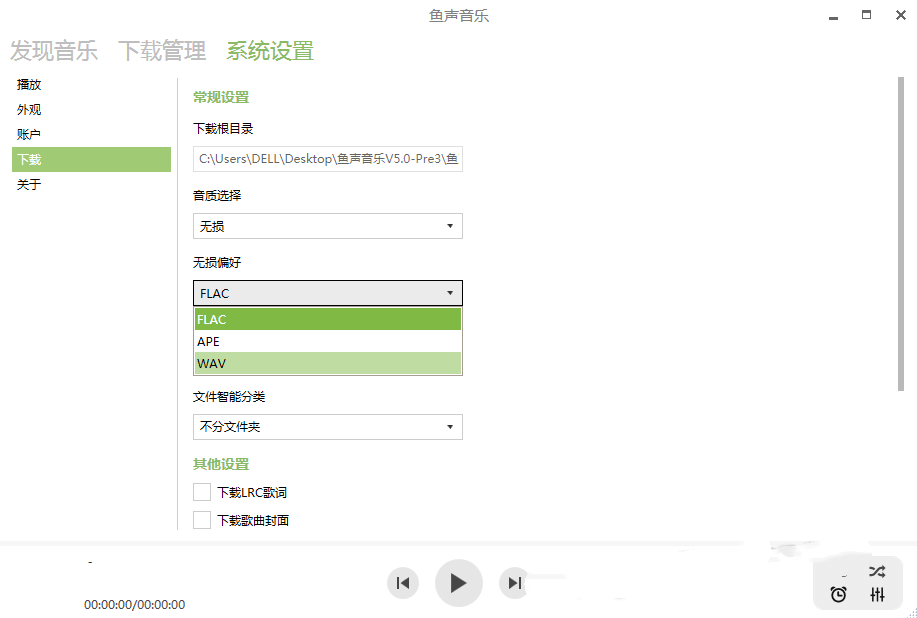
Task: Open the 音质选择 dropdown
Action: (x=327, y=226)
